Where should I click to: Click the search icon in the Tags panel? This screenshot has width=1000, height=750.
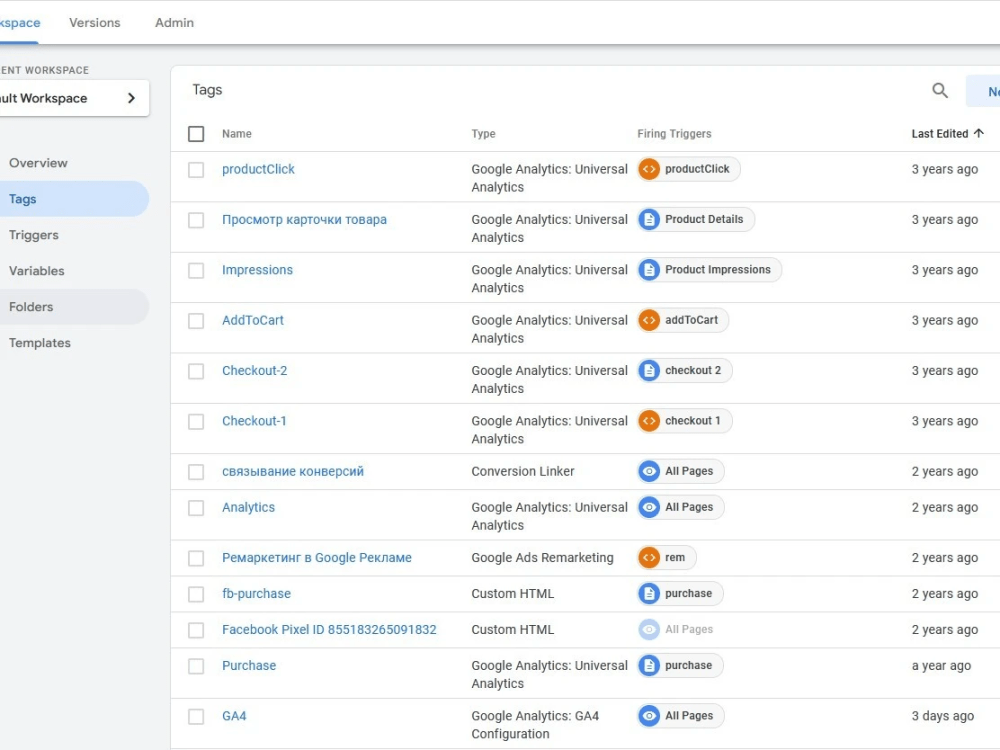coord(939,90)
